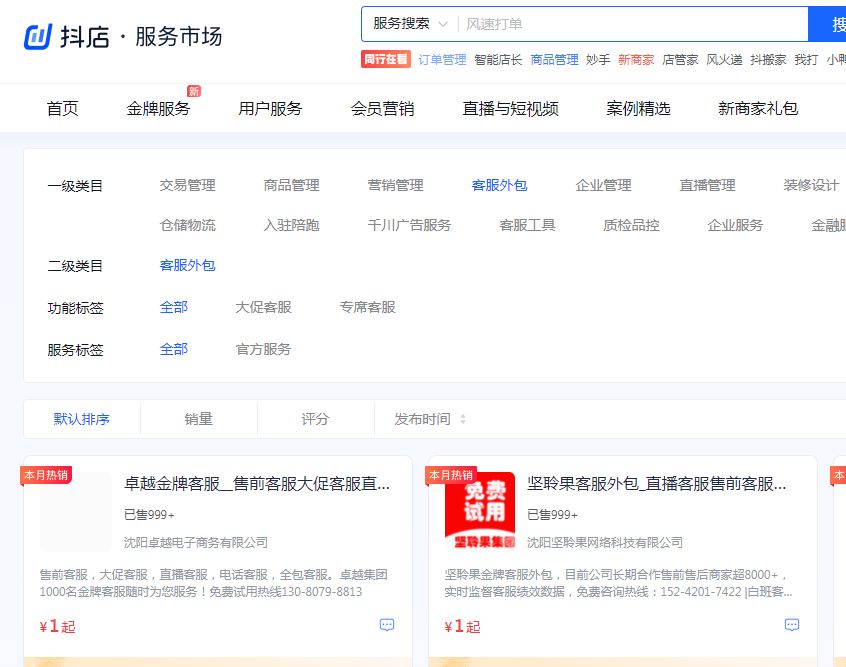The image size is (846, 667).
Task: Select 全部 under 功能标签
Action: (173, 307)
